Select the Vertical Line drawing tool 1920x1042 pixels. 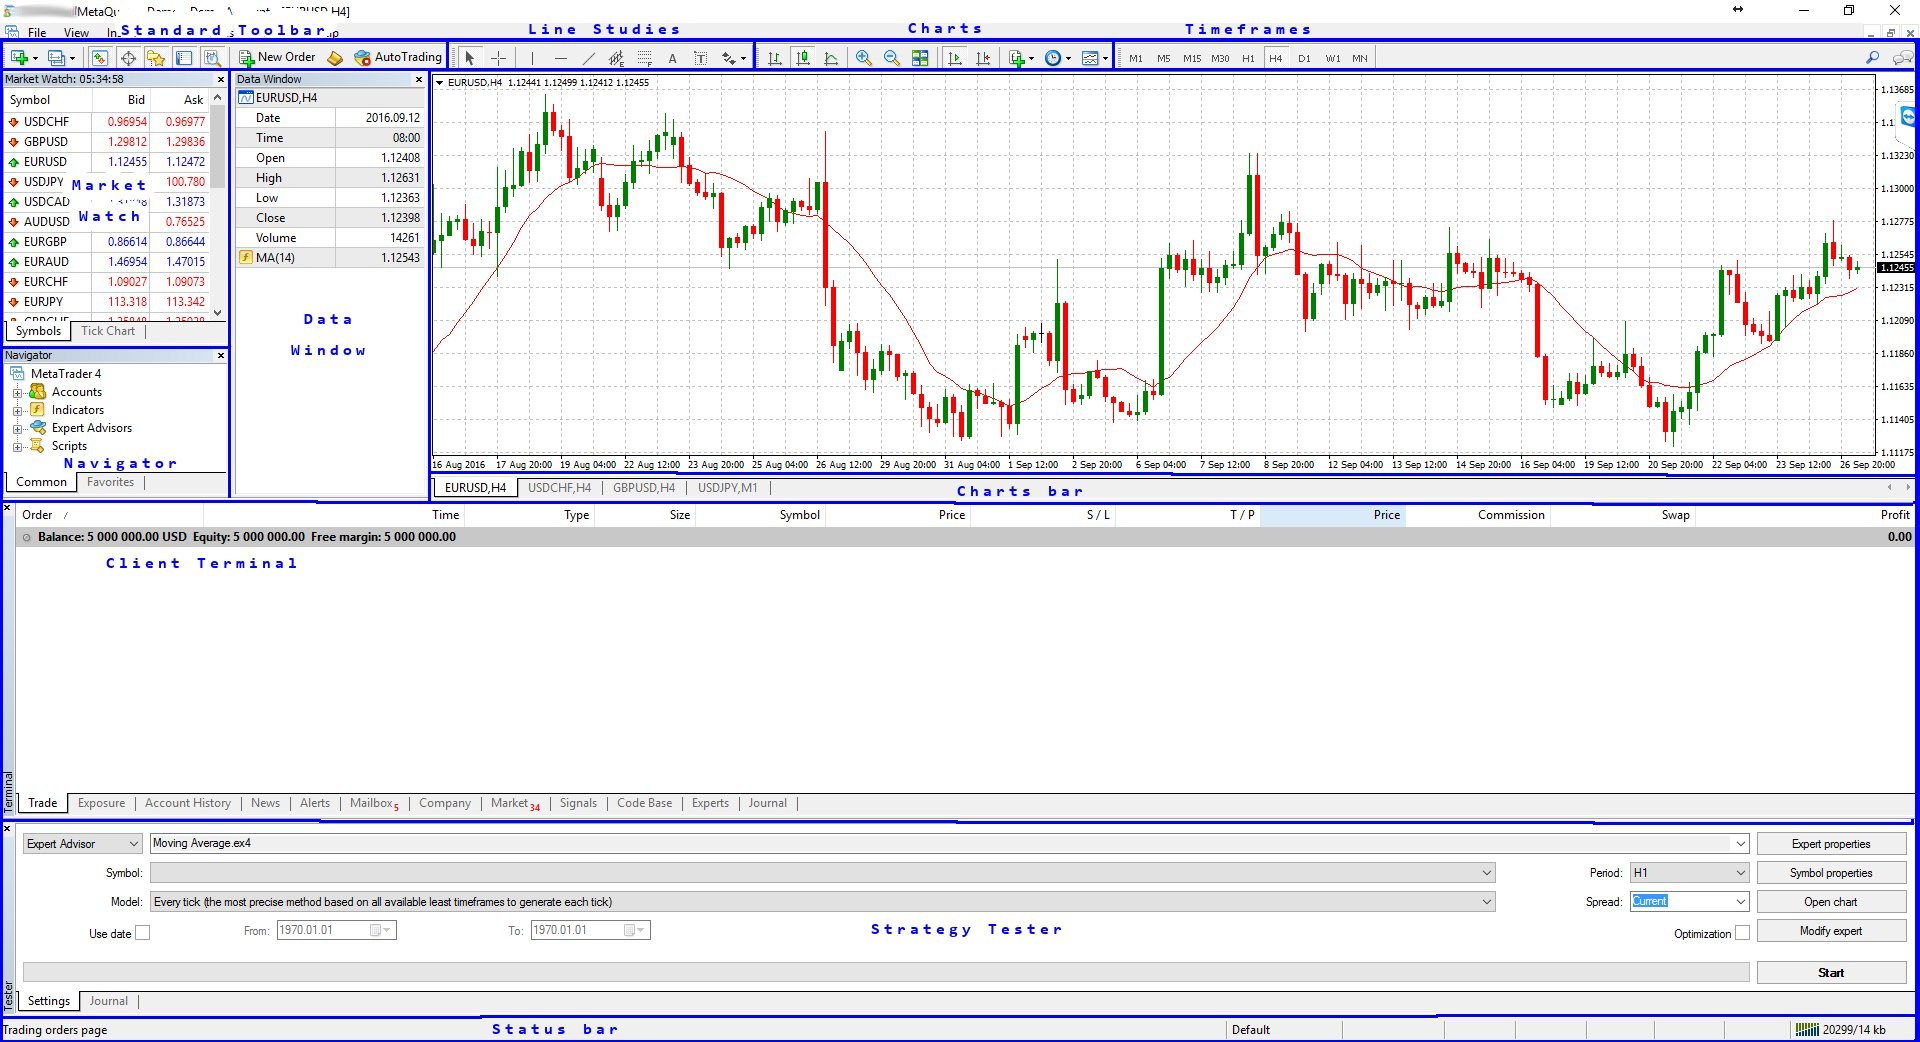[532, 58]
